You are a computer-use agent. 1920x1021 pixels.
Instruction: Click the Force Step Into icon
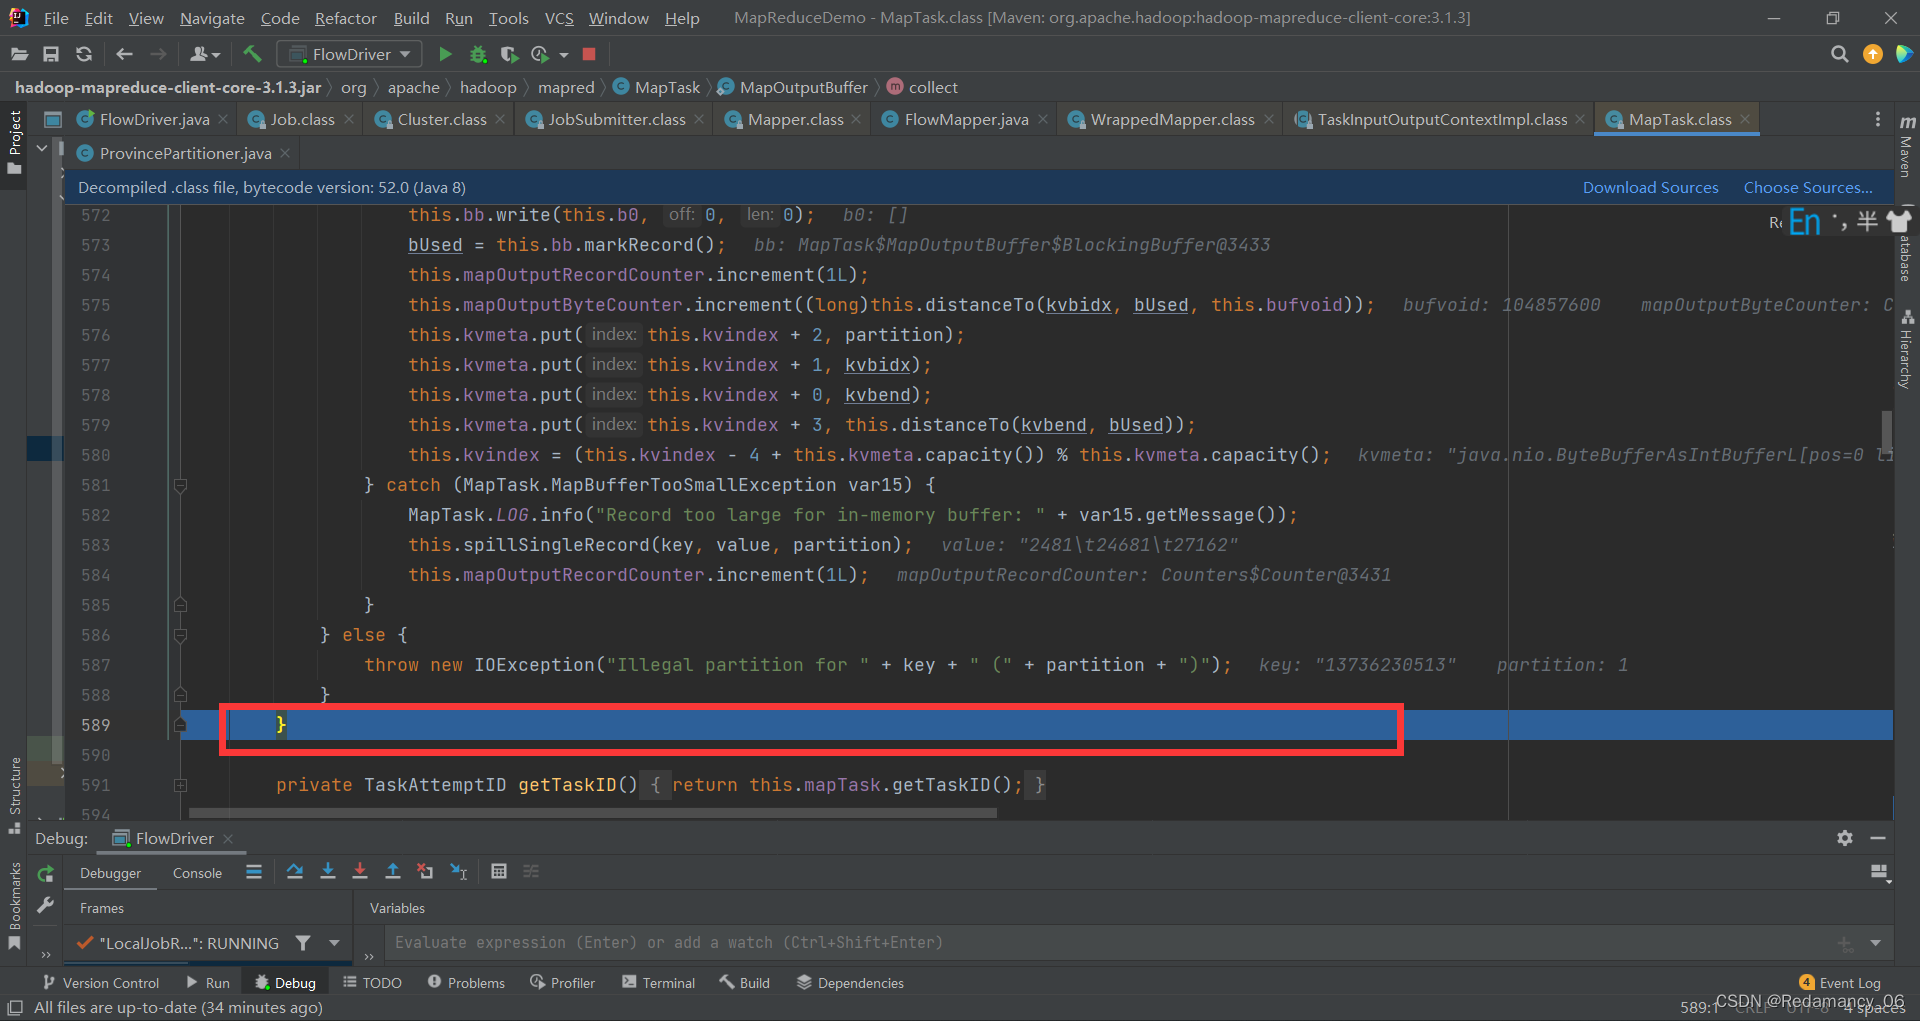[x=360, y=871]
